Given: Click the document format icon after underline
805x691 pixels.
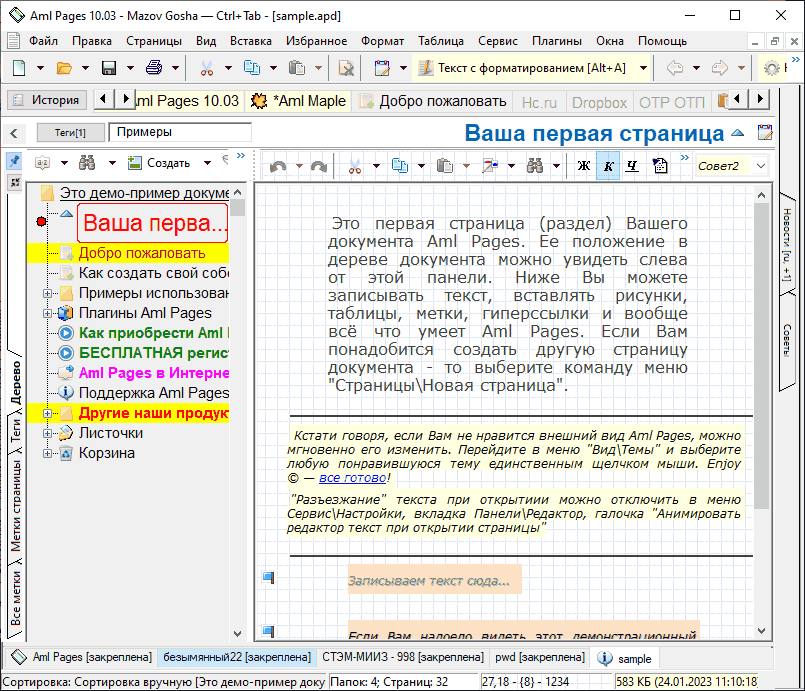Looking at the screenshot, I should 660,166.
